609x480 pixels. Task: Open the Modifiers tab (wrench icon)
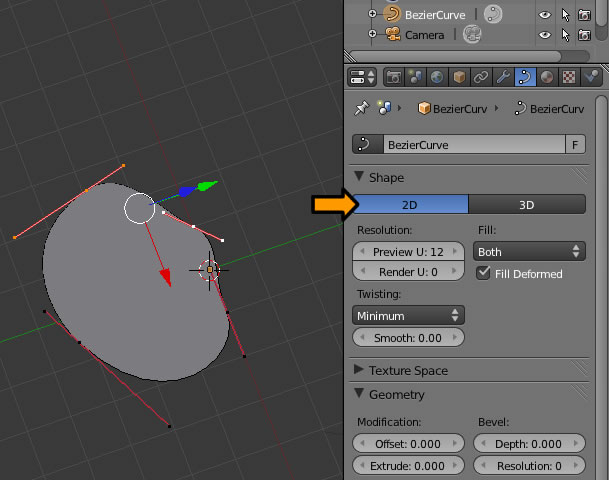(x=504, y=77)
